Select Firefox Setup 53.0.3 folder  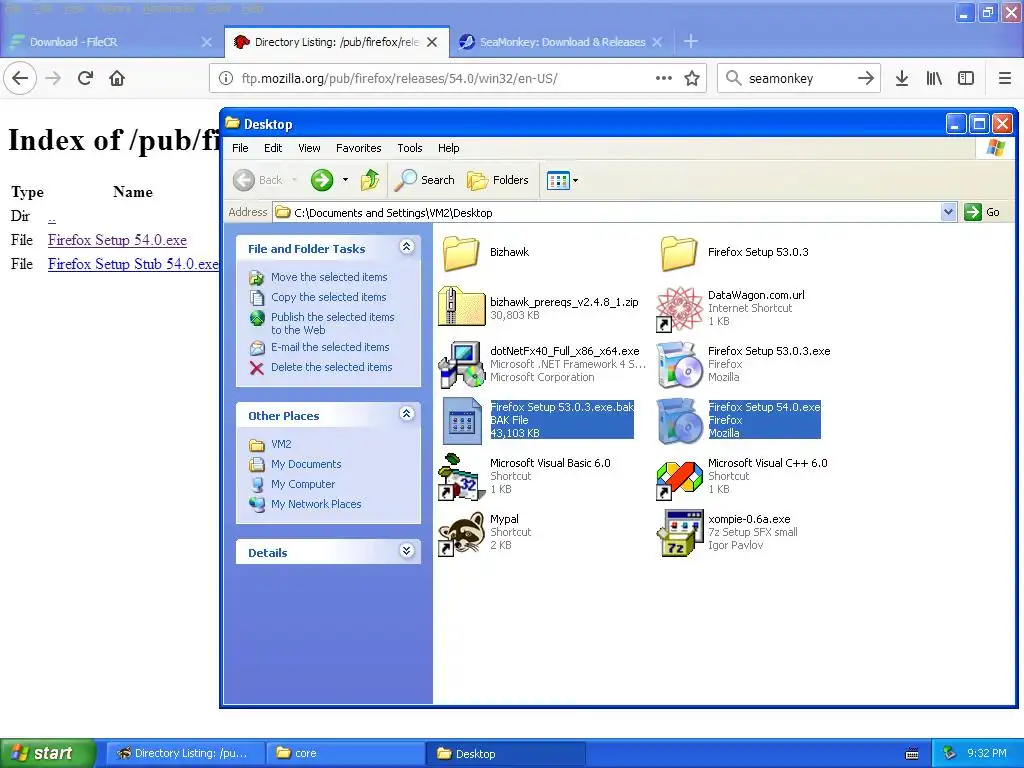point(735,252)
